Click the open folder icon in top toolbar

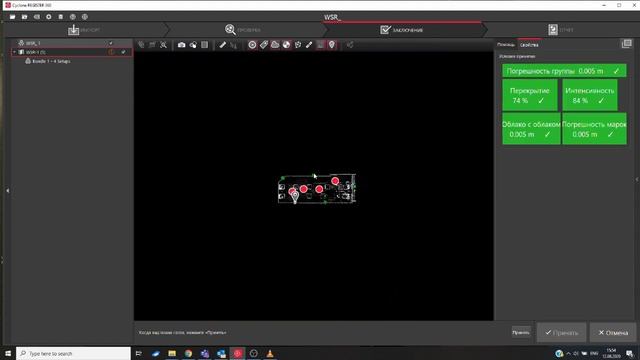(13, 17)
